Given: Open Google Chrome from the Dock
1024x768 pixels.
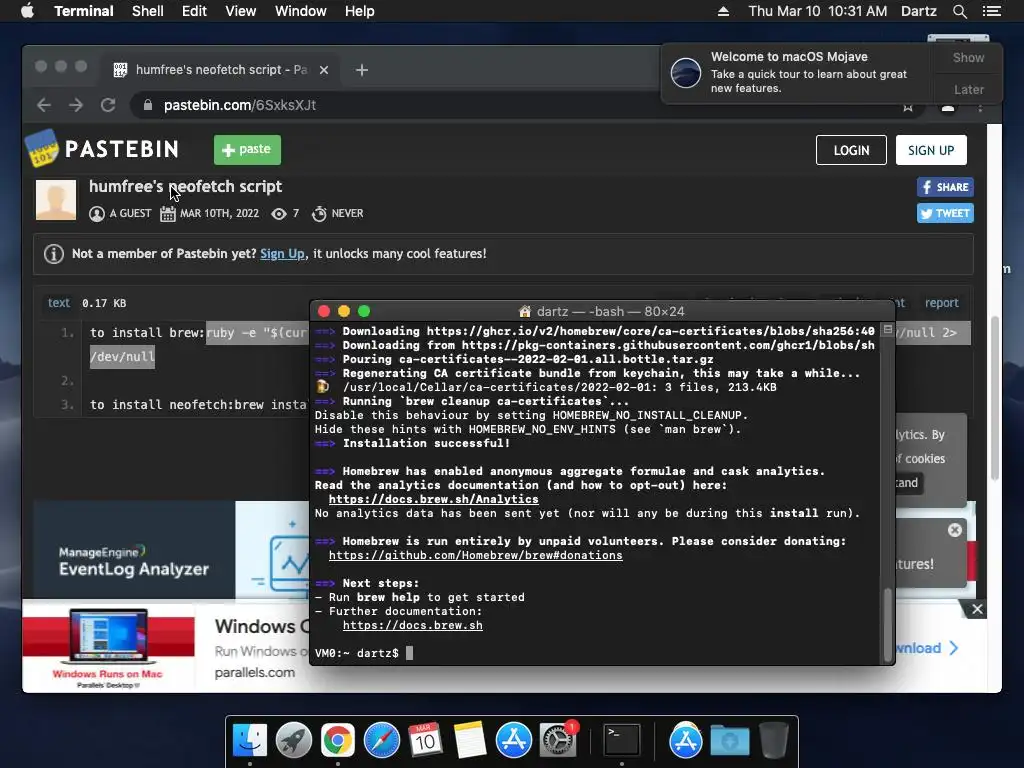Looking at the screenshot, I should (x=338, y=741).
